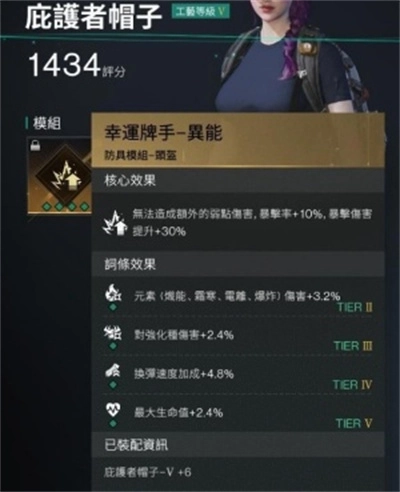Click the 核心效果 section header
The height and width of the screenshot is (492, 400).
[x=130, y=180]
